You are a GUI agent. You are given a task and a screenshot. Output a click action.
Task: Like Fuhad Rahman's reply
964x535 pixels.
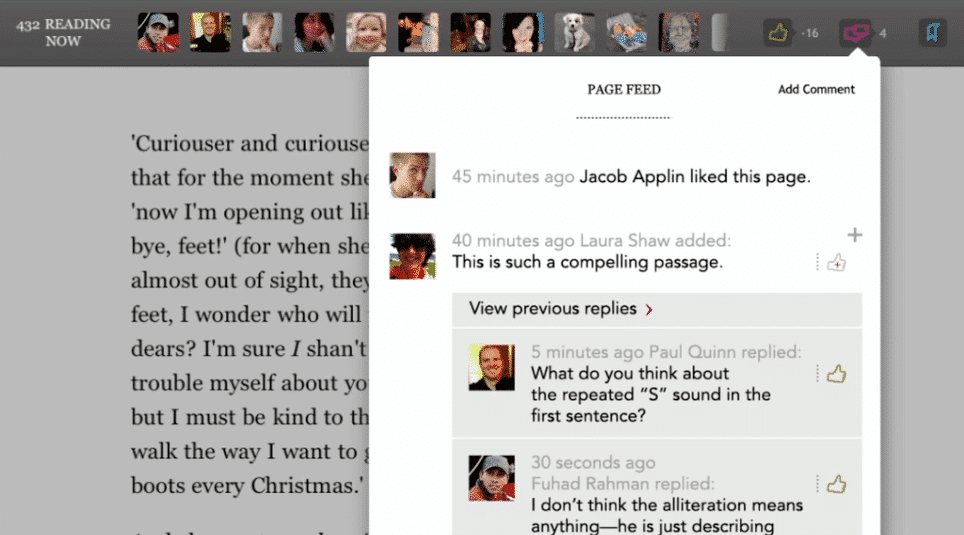pyautogui.click(x=836, y=484)
